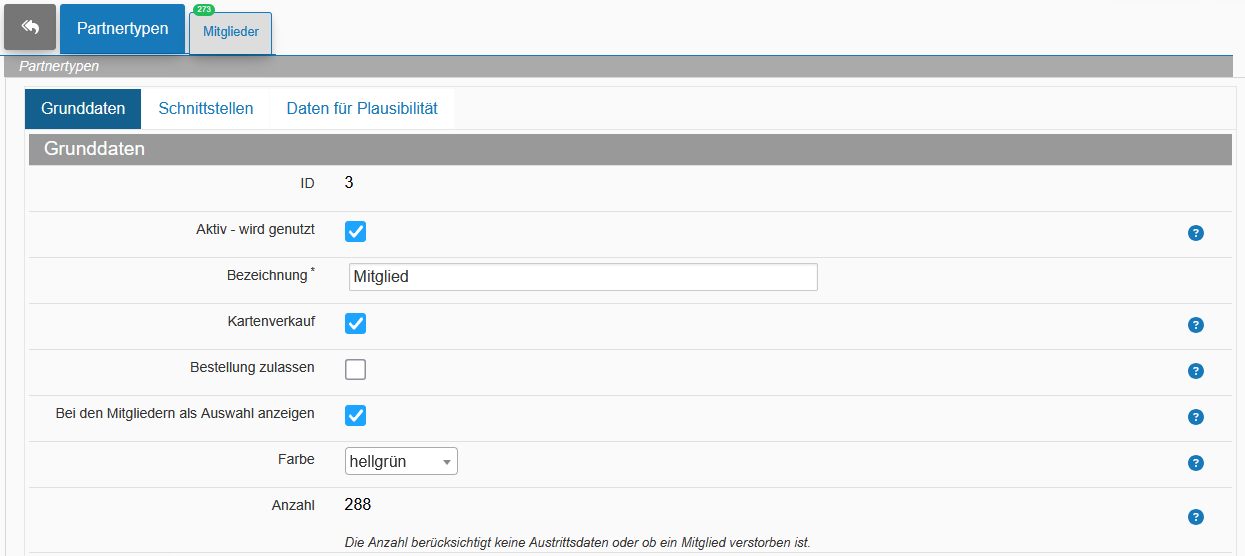This screenshot has height=556, width=1245.
Task: Show help for Mitgliedern als Auswahl anzeigen
Action: pos(1195,417)
